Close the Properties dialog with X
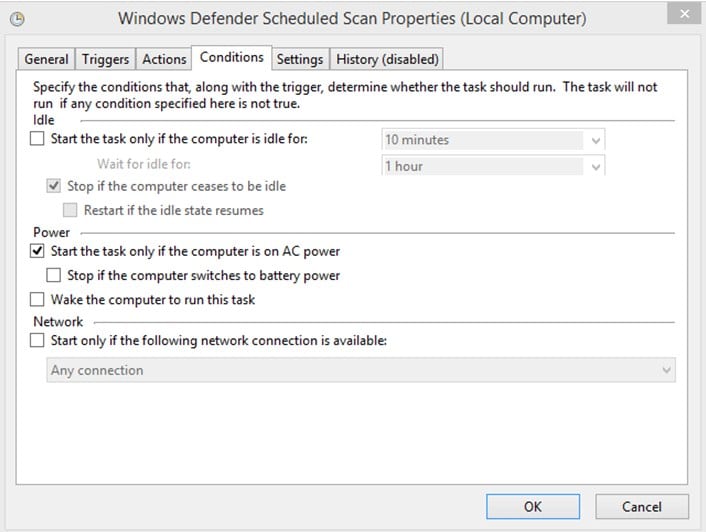This screenshot has height=532, width=706. 684,14
